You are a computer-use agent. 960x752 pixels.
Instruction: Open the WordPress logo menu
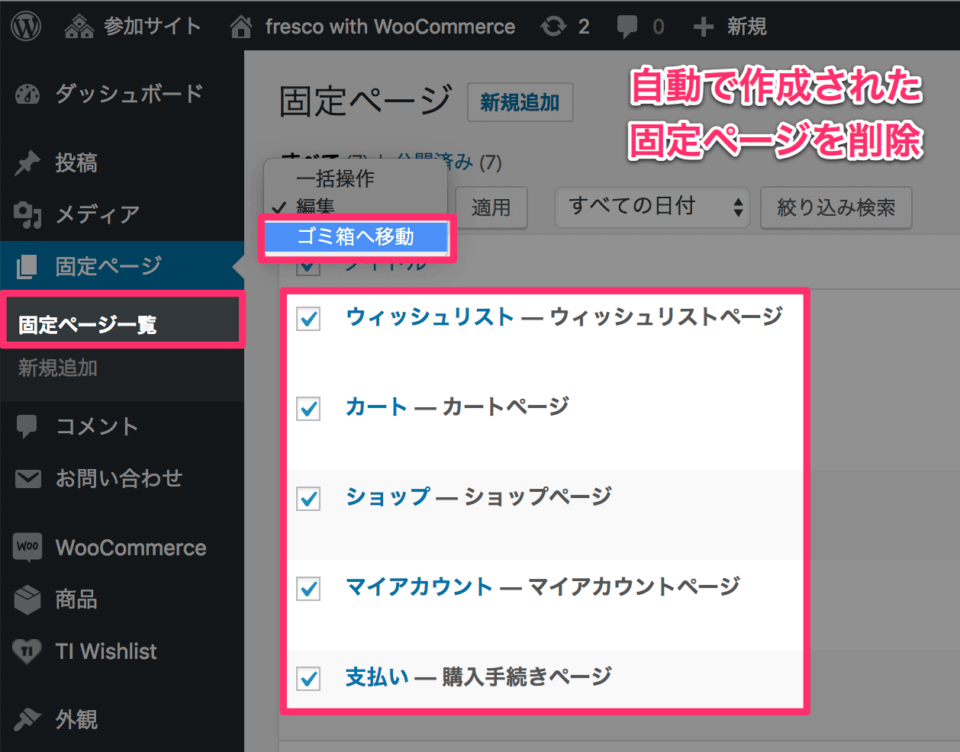pos(24,25)
